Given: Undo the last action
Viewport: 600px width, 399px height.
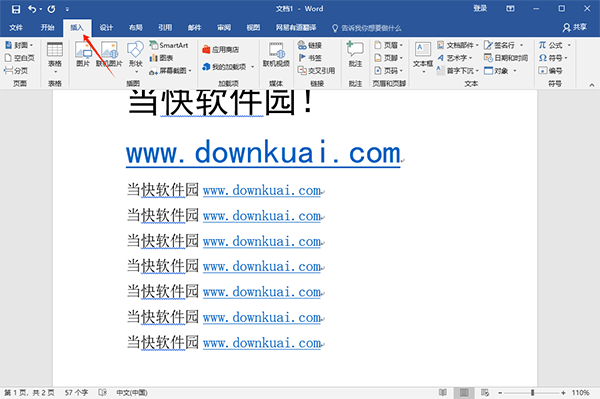Looking at the screenshot, I should 32,9.
